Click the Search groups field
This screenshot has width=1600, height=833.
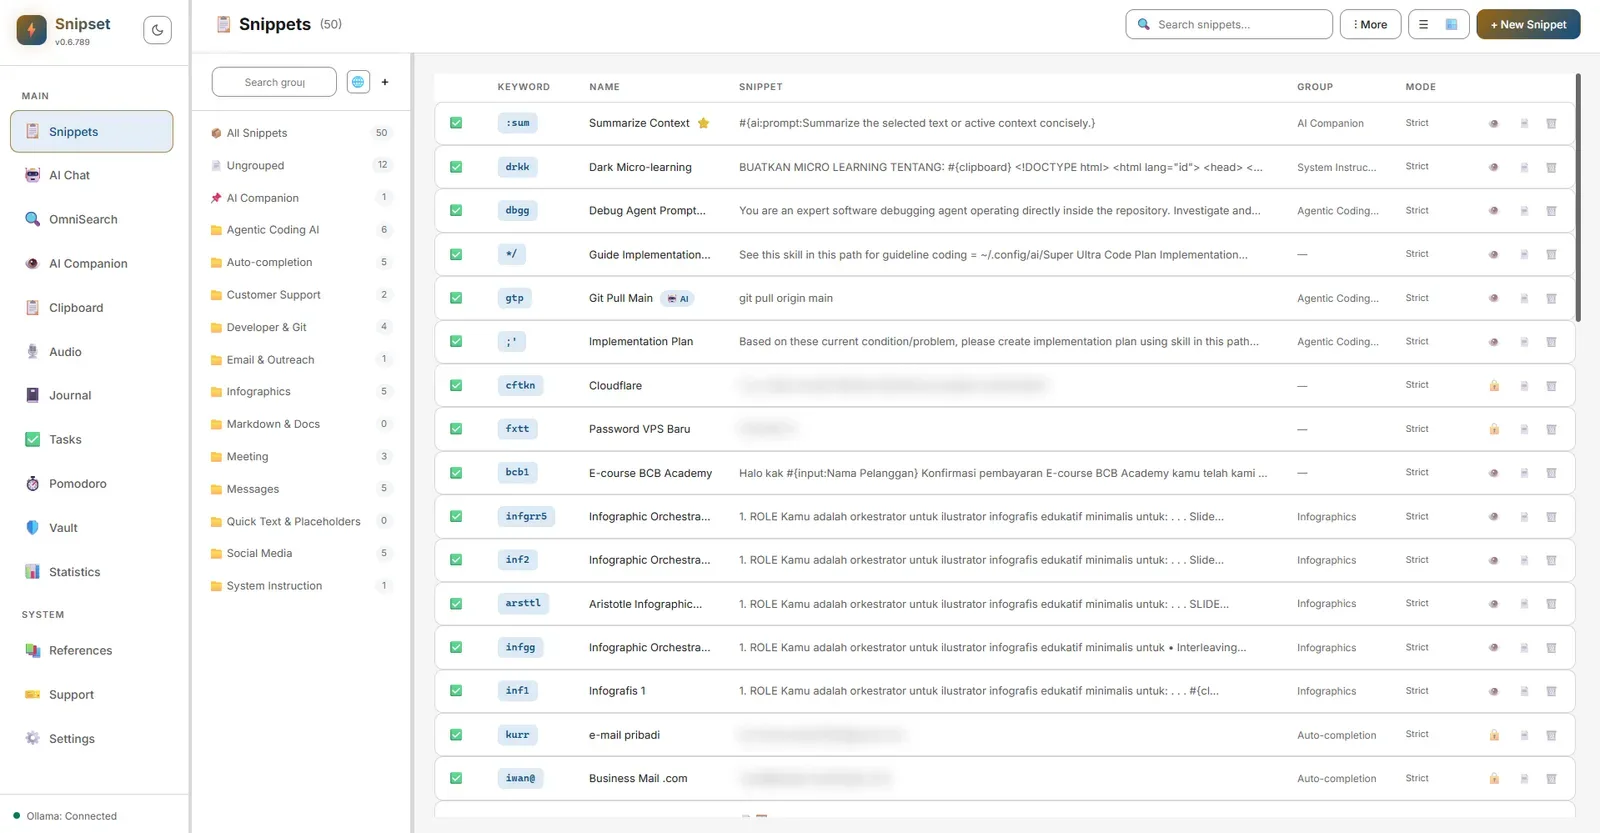click(x=274, y=82)
